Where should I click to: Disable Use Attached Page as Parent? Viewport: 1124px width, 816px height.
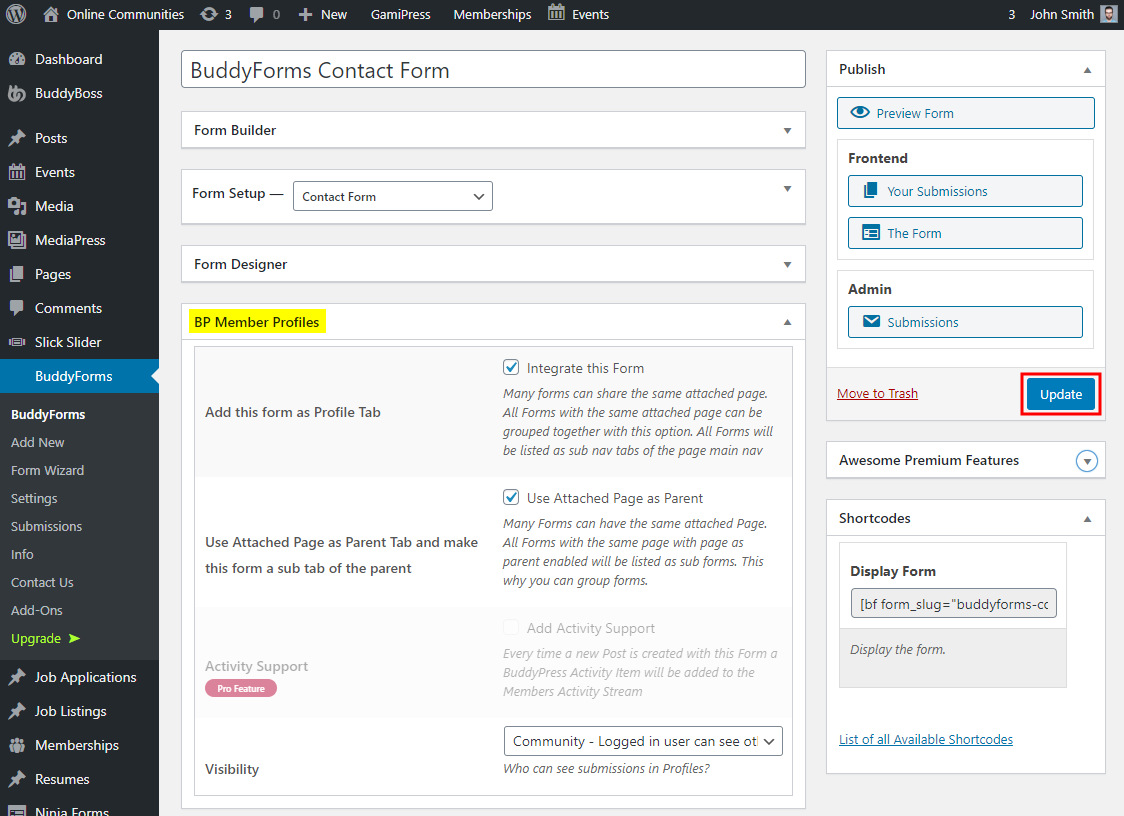coord(511,497)
